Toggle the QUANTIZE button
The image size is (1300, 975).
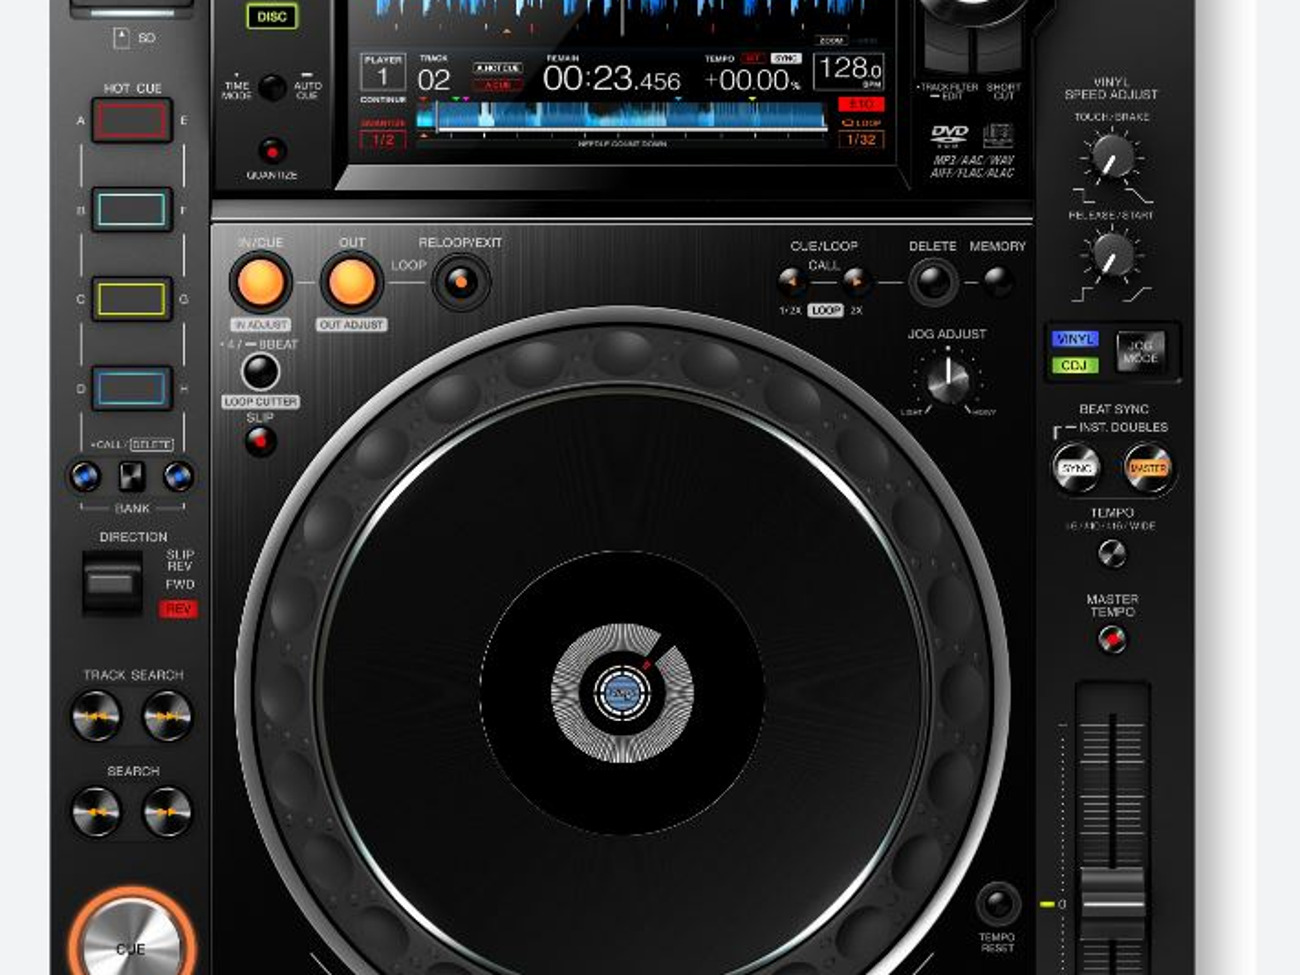click(x=271, y=151)
